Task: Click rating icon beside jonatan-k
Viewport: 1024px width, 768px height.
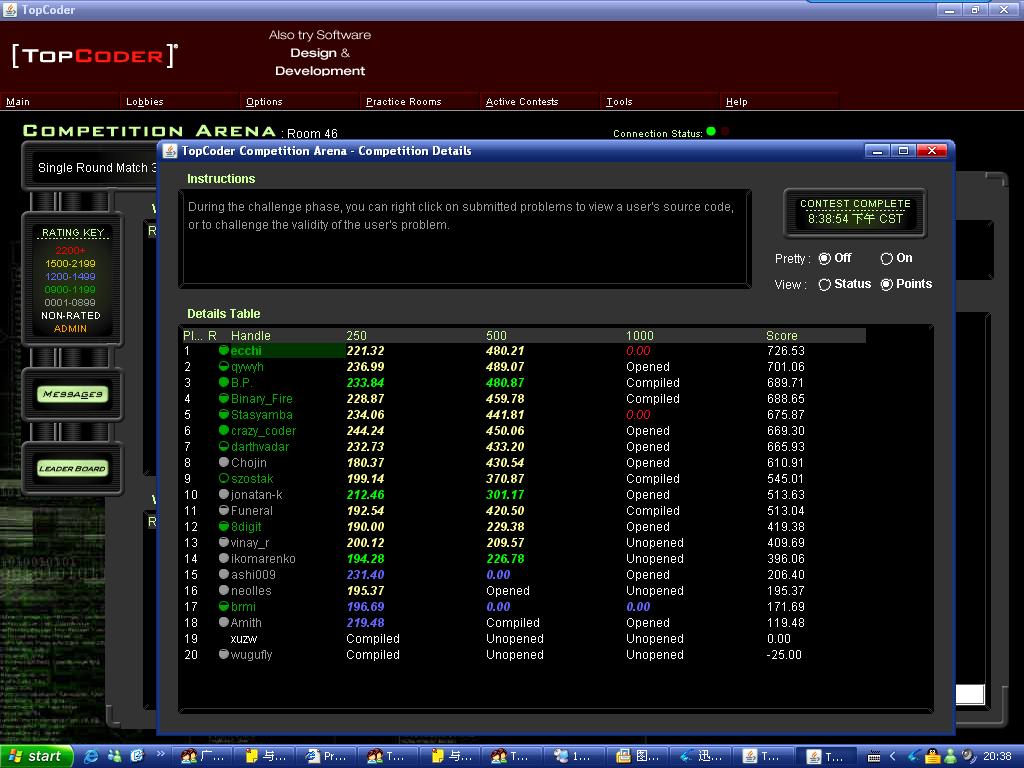Action: pos(223,494)
